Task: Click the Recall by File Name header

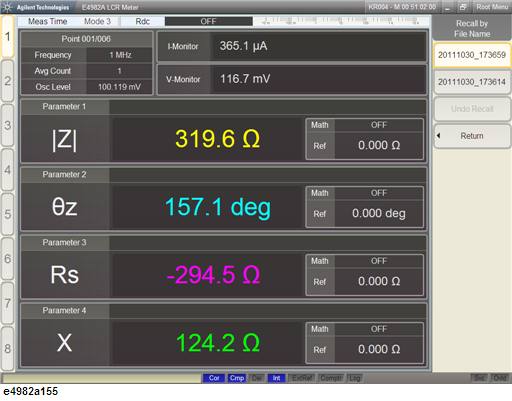Action: tap(472, 29)
